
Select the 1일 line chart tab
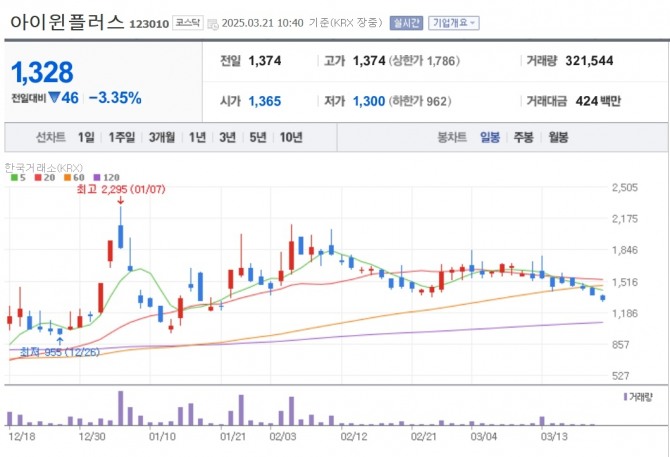click(x=86, y=138)
